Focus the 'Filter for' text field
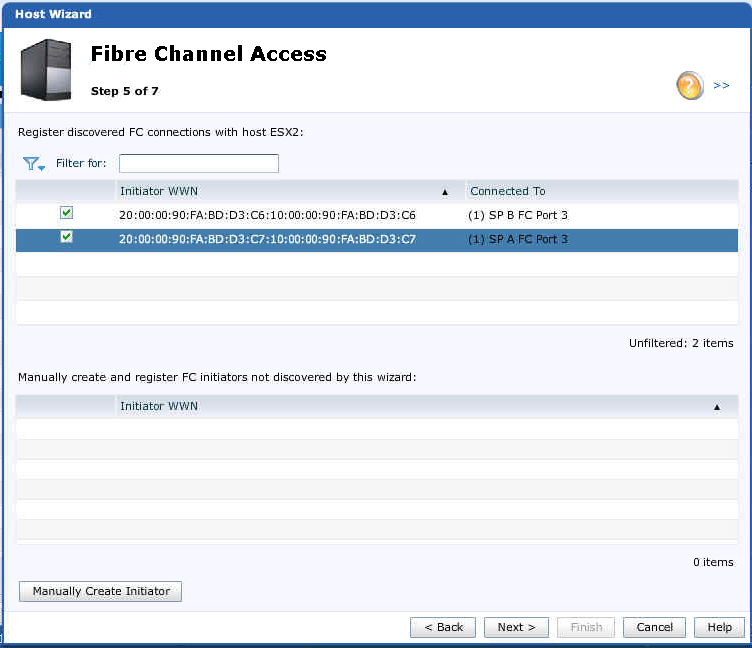Image resolution: width=752 pixels, height=648 pixels. (x=199, y=164)
